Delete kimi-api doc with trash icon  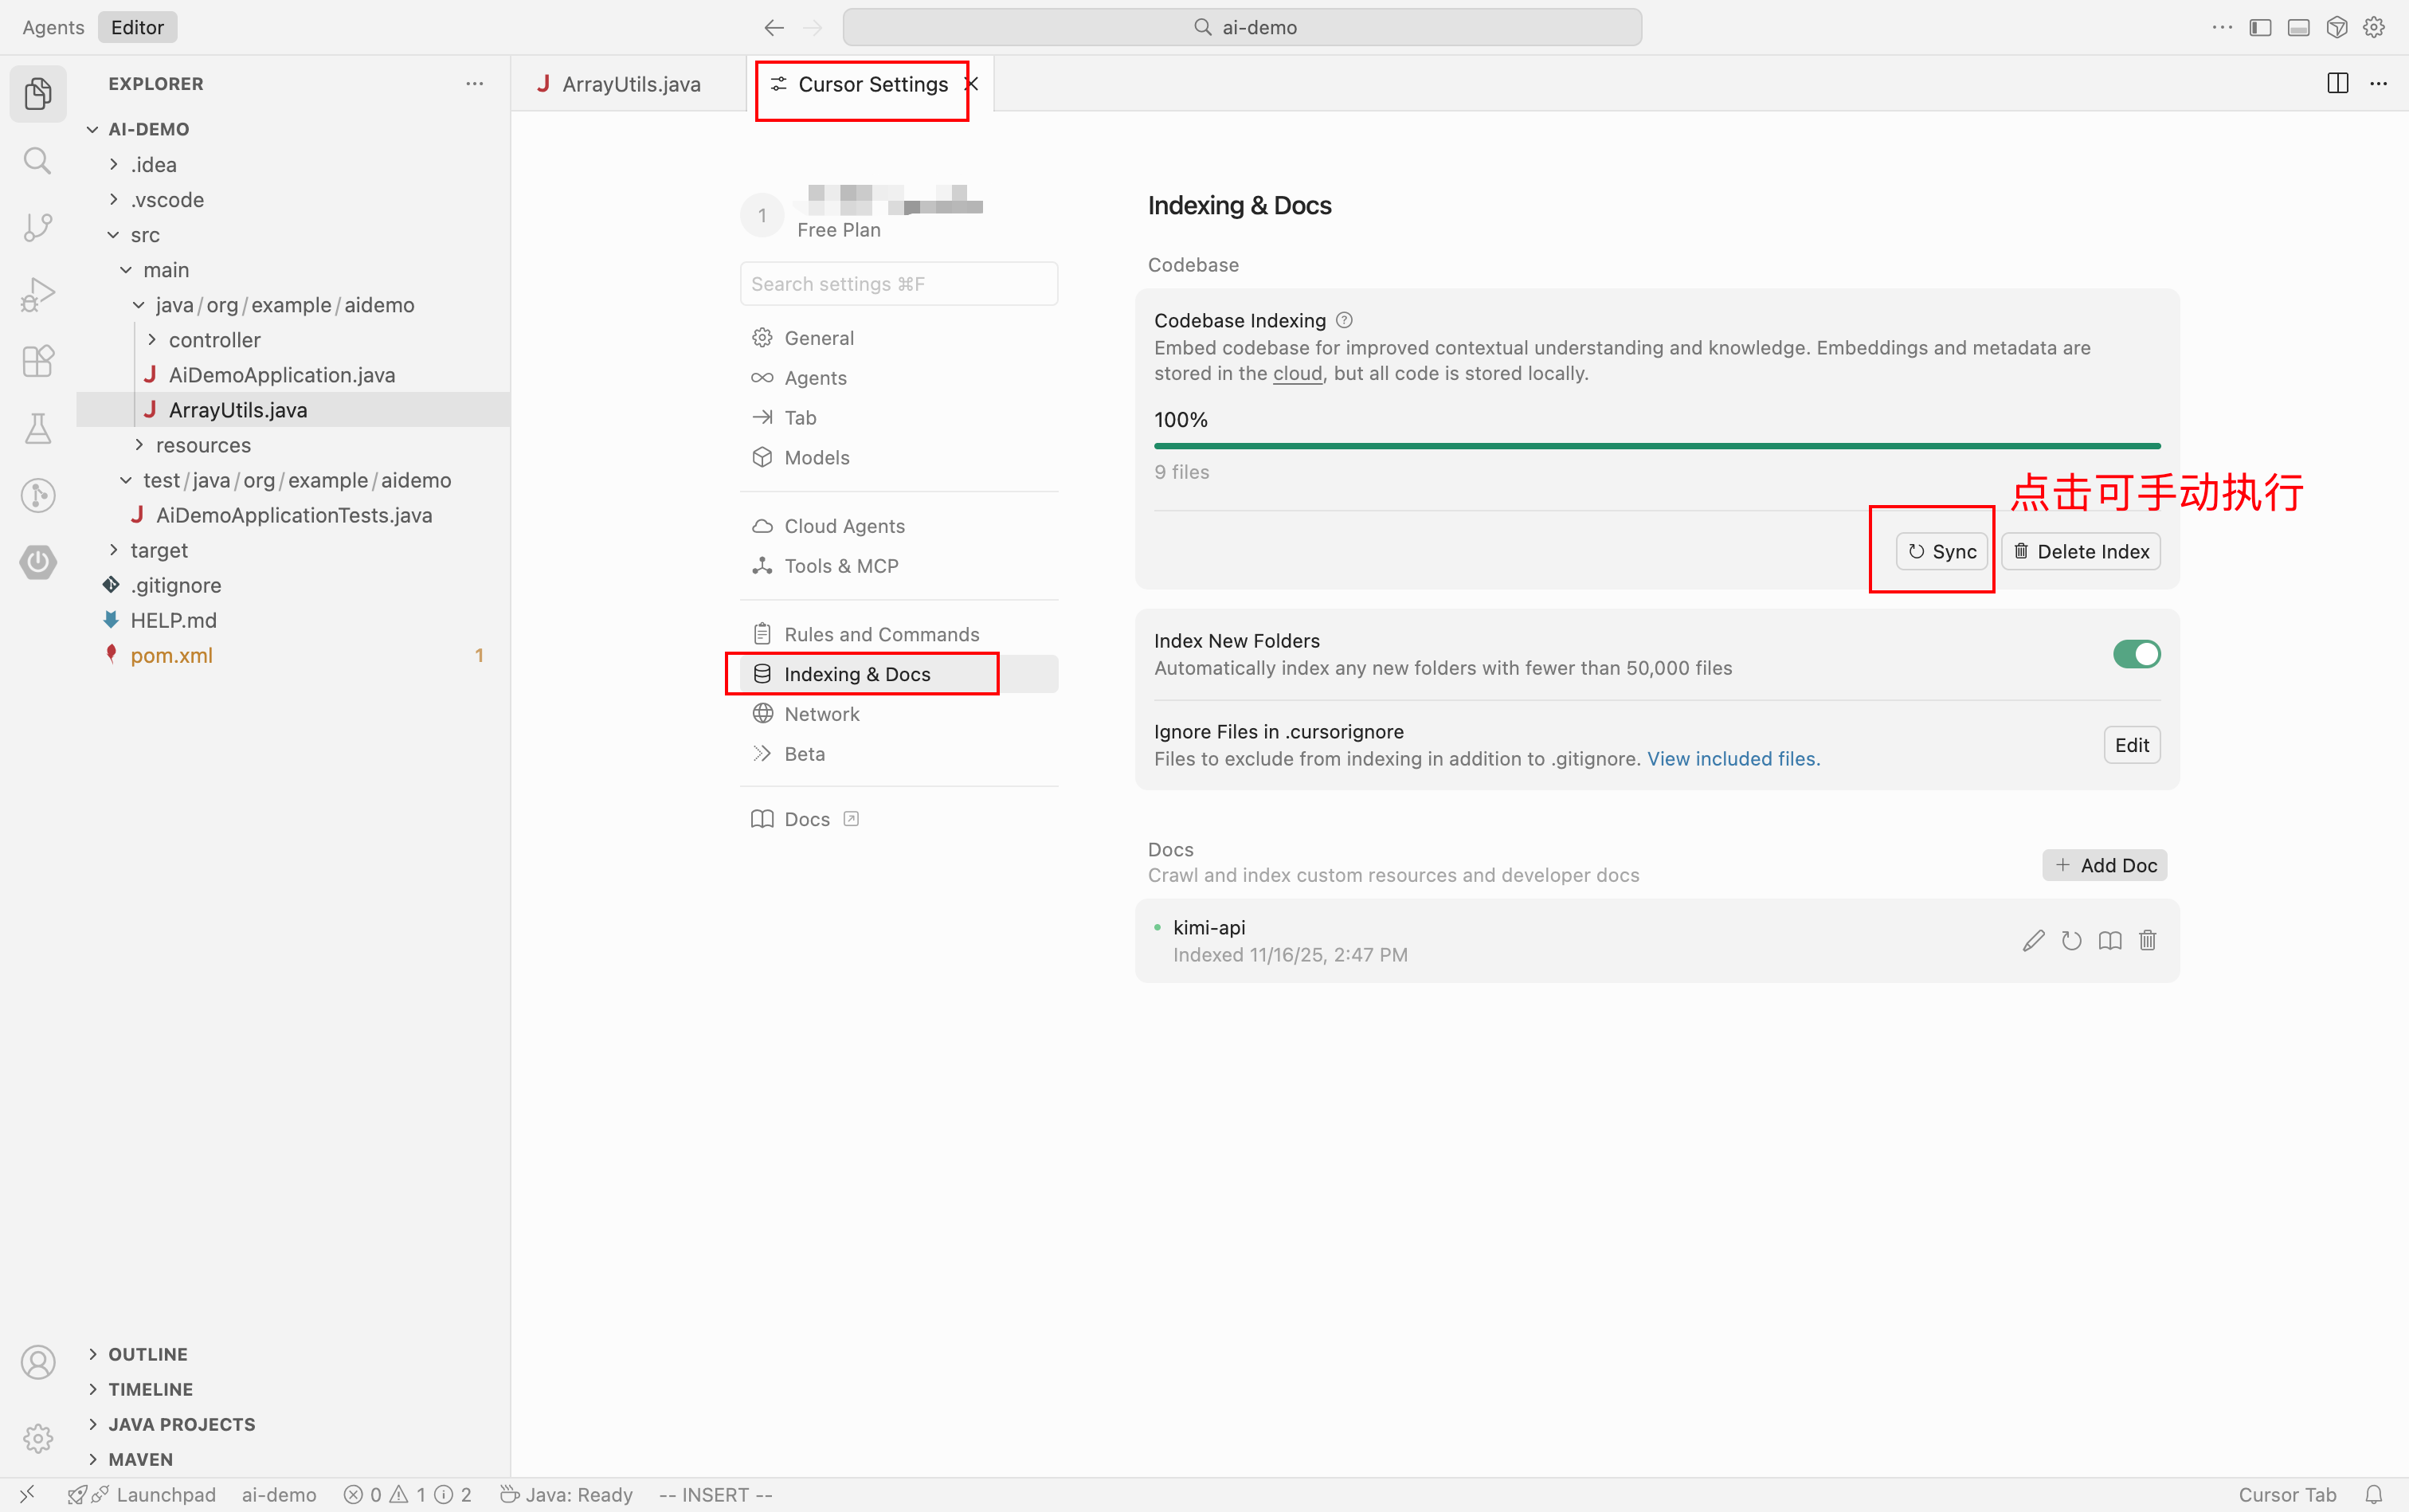pos(2147,941)
